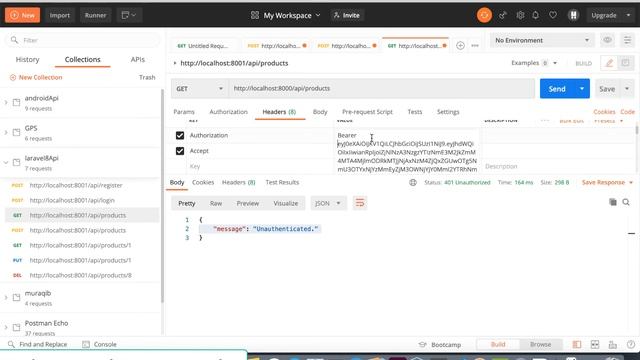The image size is (640, 360).
Task: Click New Collection link
Action: (x=36, y=77)
